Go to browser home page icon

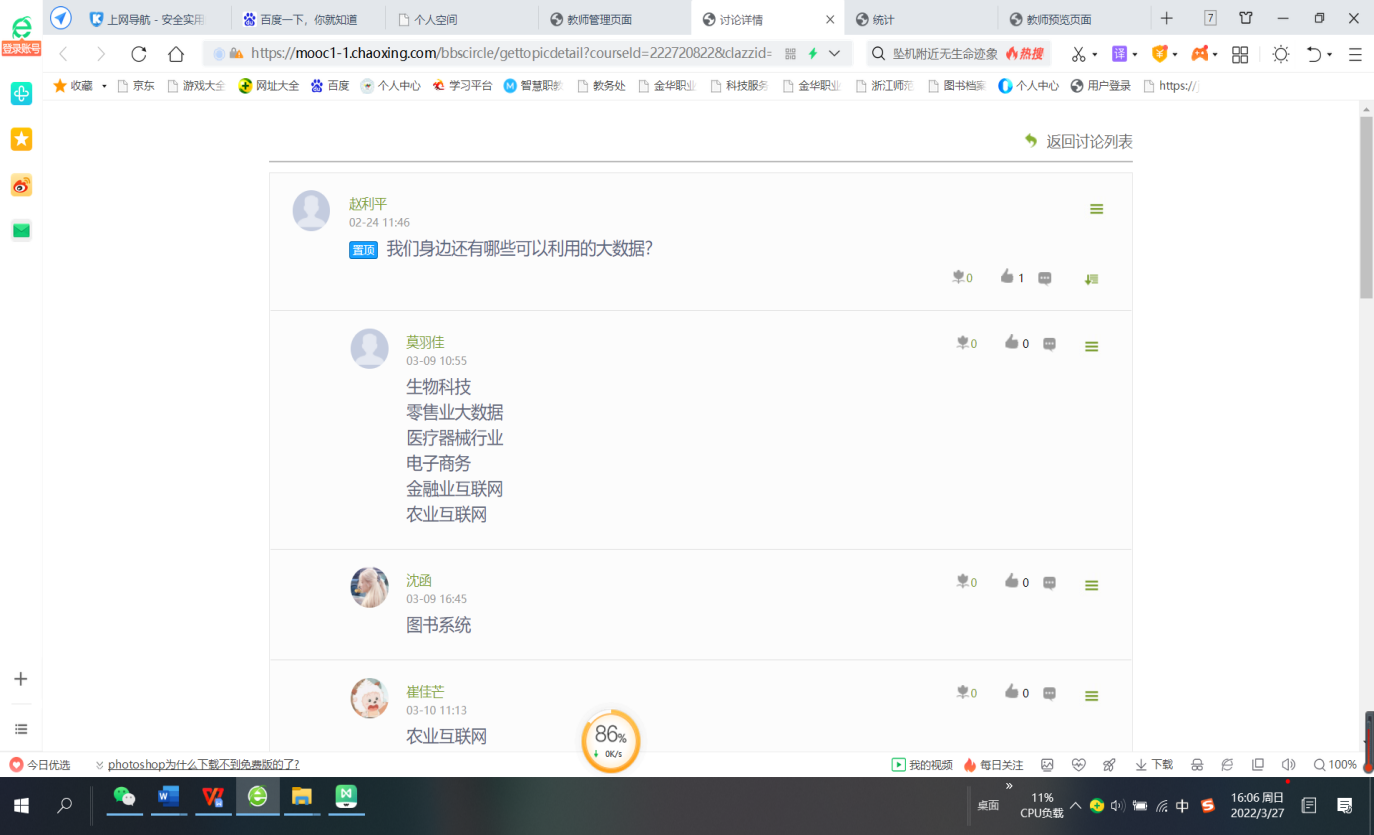176,54
